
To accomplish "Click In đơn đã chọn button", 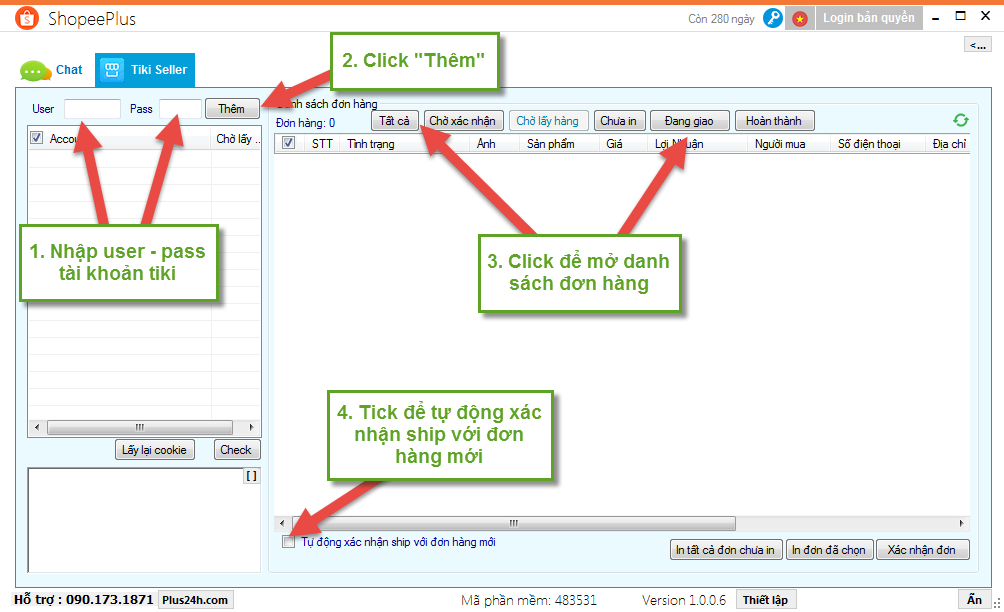I will click(x=829, y=550).
